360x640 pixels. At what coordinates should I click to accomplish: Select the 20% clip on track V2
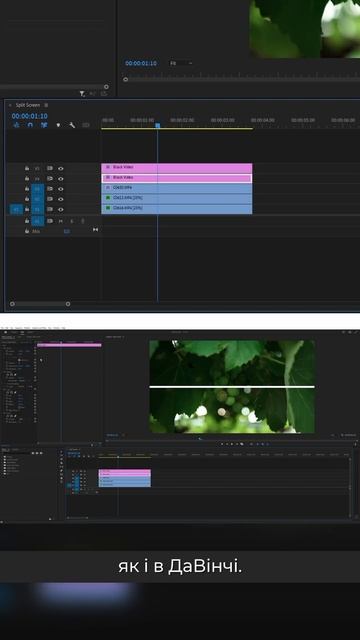pos(177,198)
